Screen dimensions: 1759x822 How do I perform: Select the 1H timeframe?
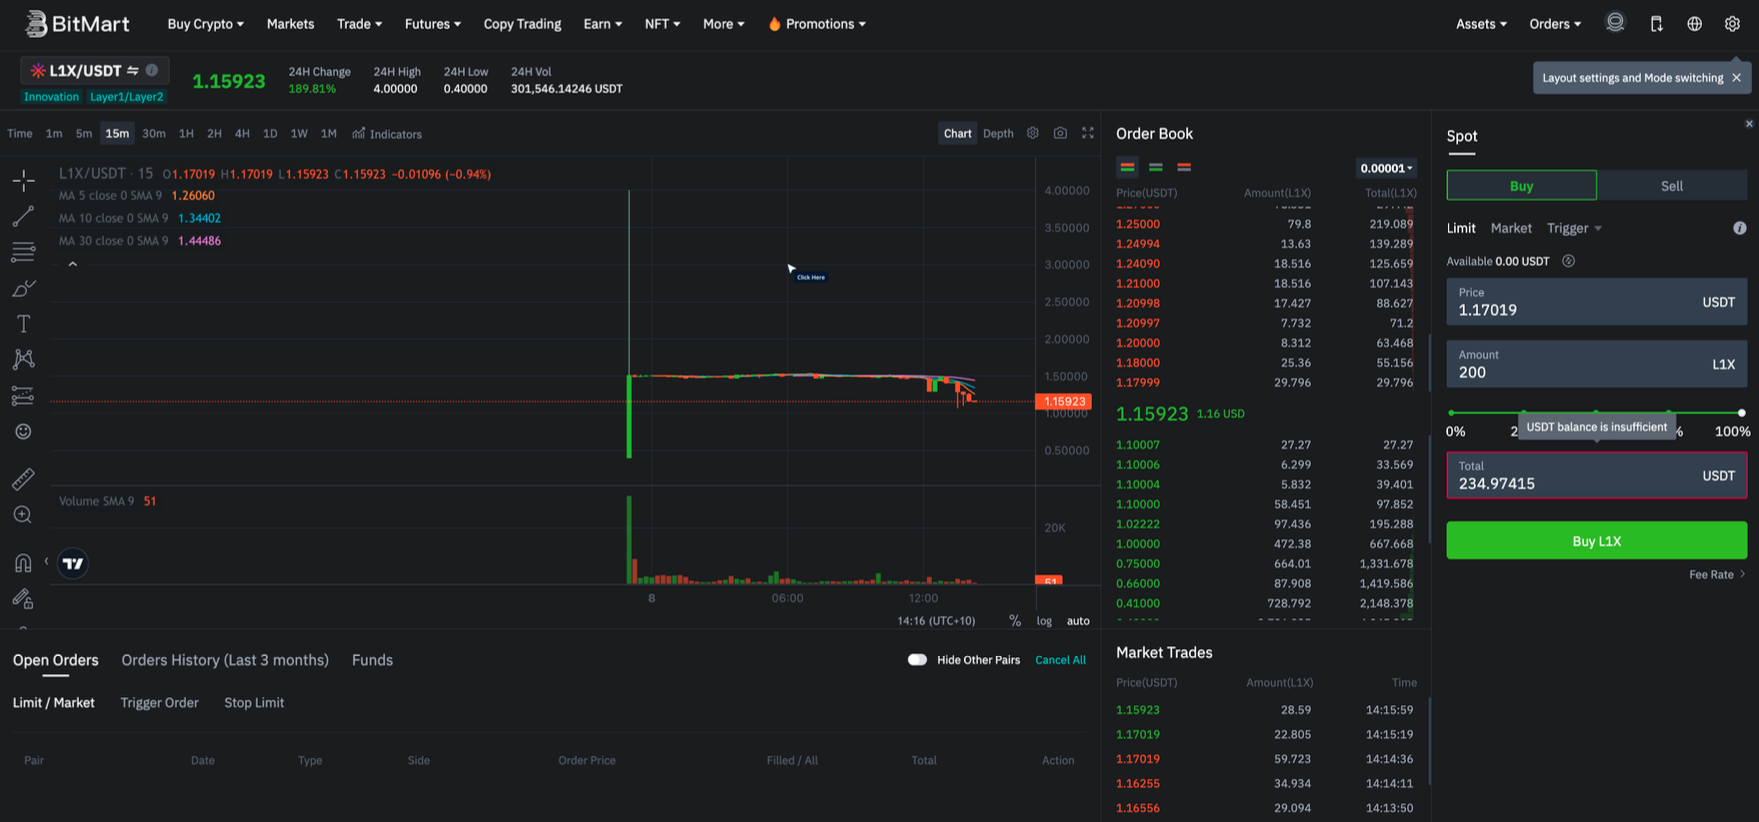[x=186, y=133]
